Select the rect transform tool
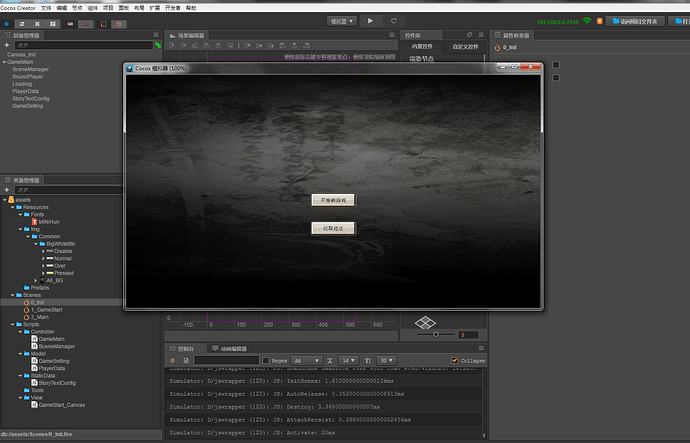Image resolution: width=690 pixels, height=443 pixels. click(x=53, y=24)
